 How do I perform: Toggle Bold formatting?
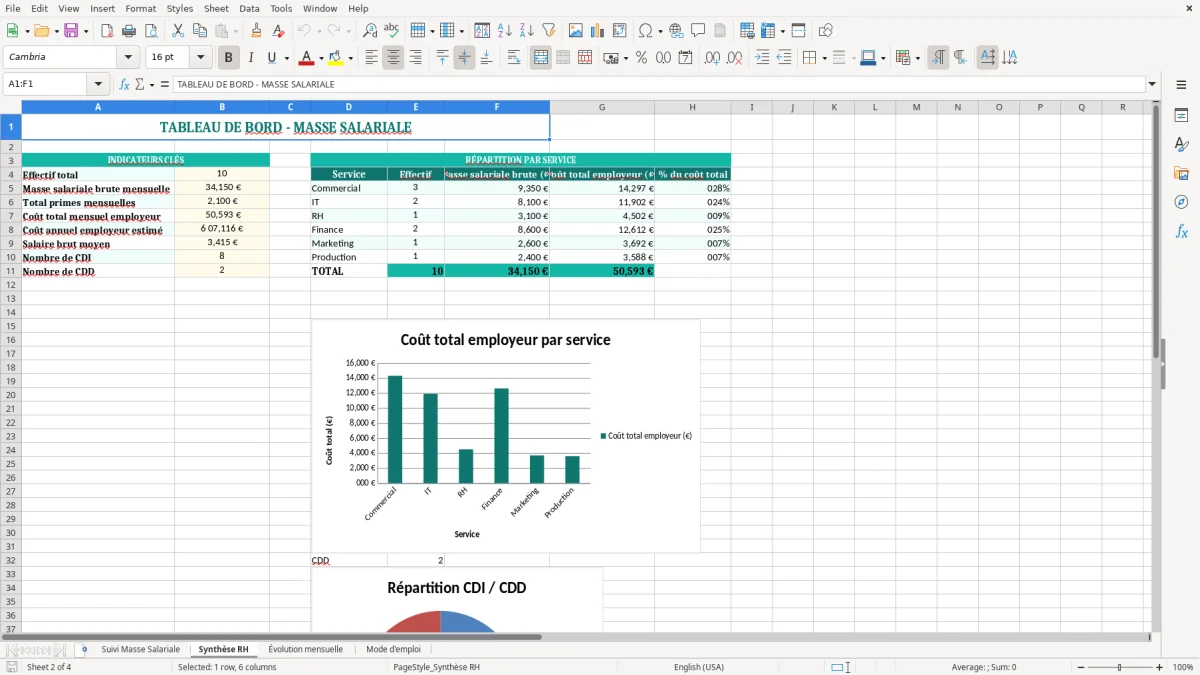[229, 58]
